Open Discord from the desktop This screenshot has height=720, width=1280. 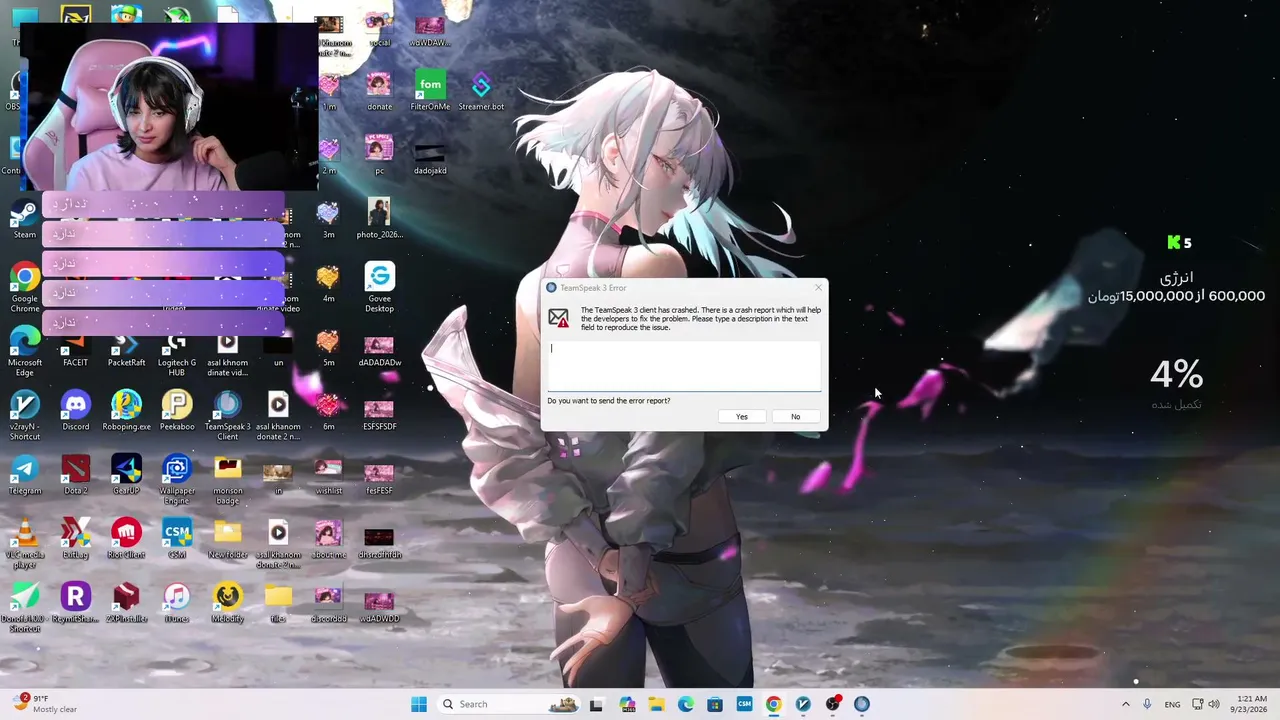[76, 410]
